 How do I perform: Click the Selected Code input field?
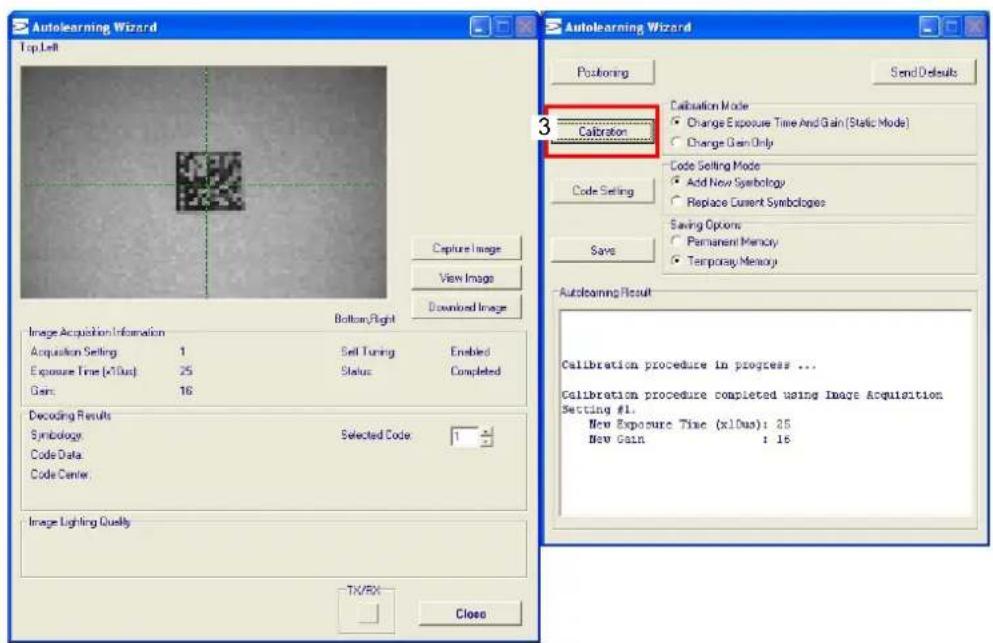[465, 436]
